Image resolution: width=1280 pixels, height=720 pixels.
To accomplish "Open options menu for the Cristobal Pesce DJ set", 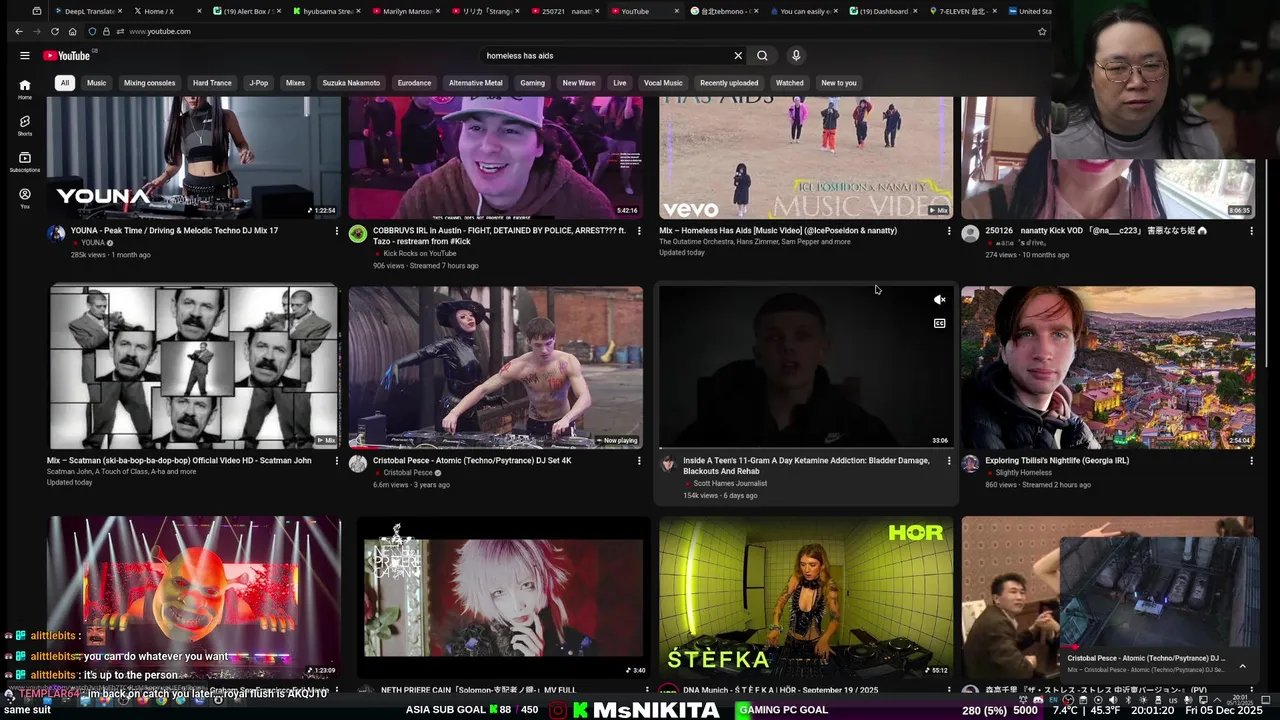I will tap(639, 461).
